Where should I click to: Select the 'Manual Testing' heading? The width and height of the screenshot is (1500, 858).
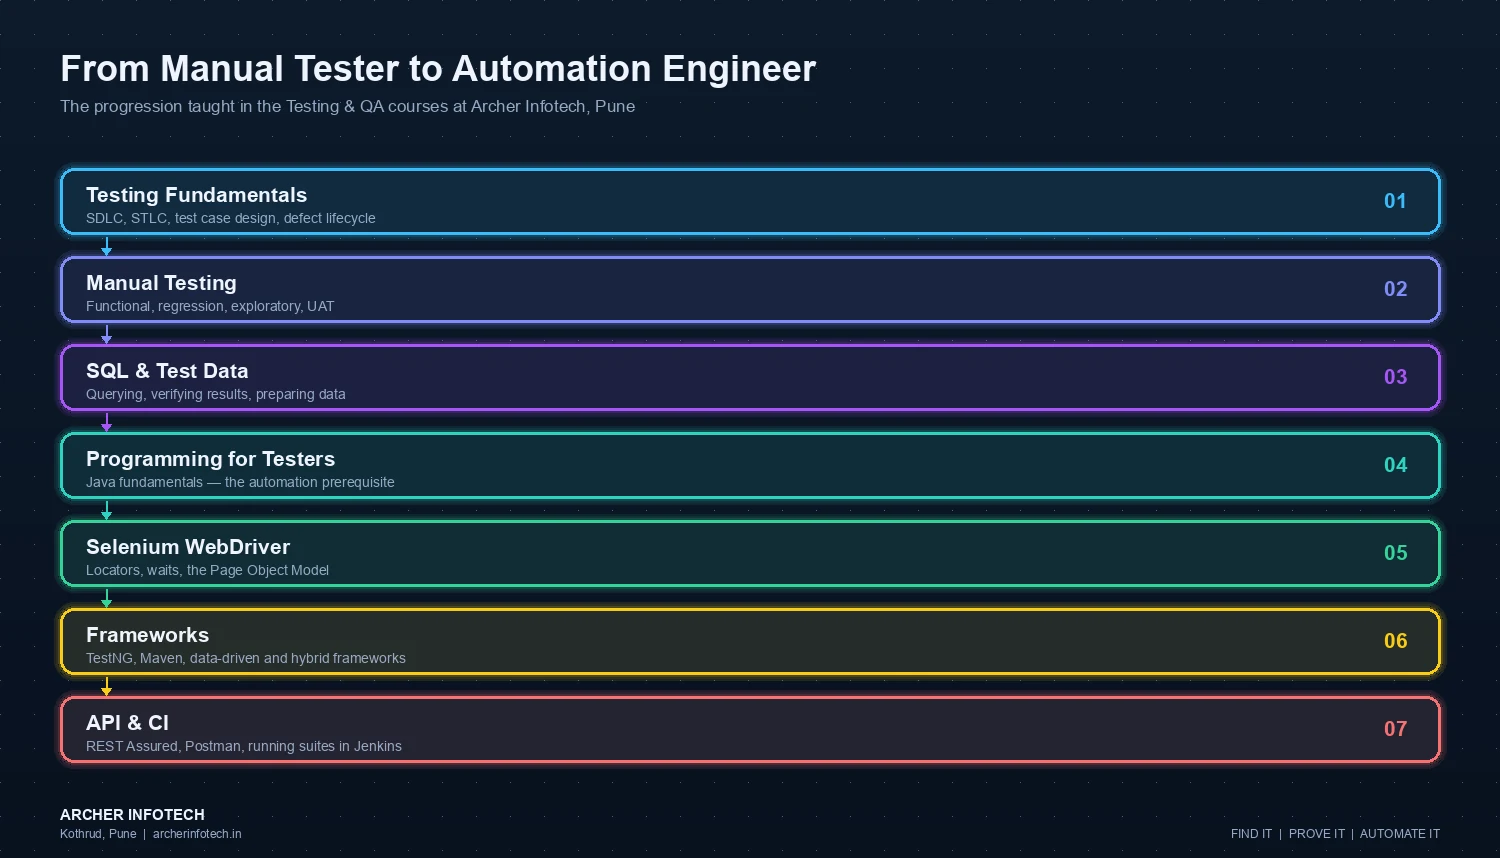(x=161, y=283)
